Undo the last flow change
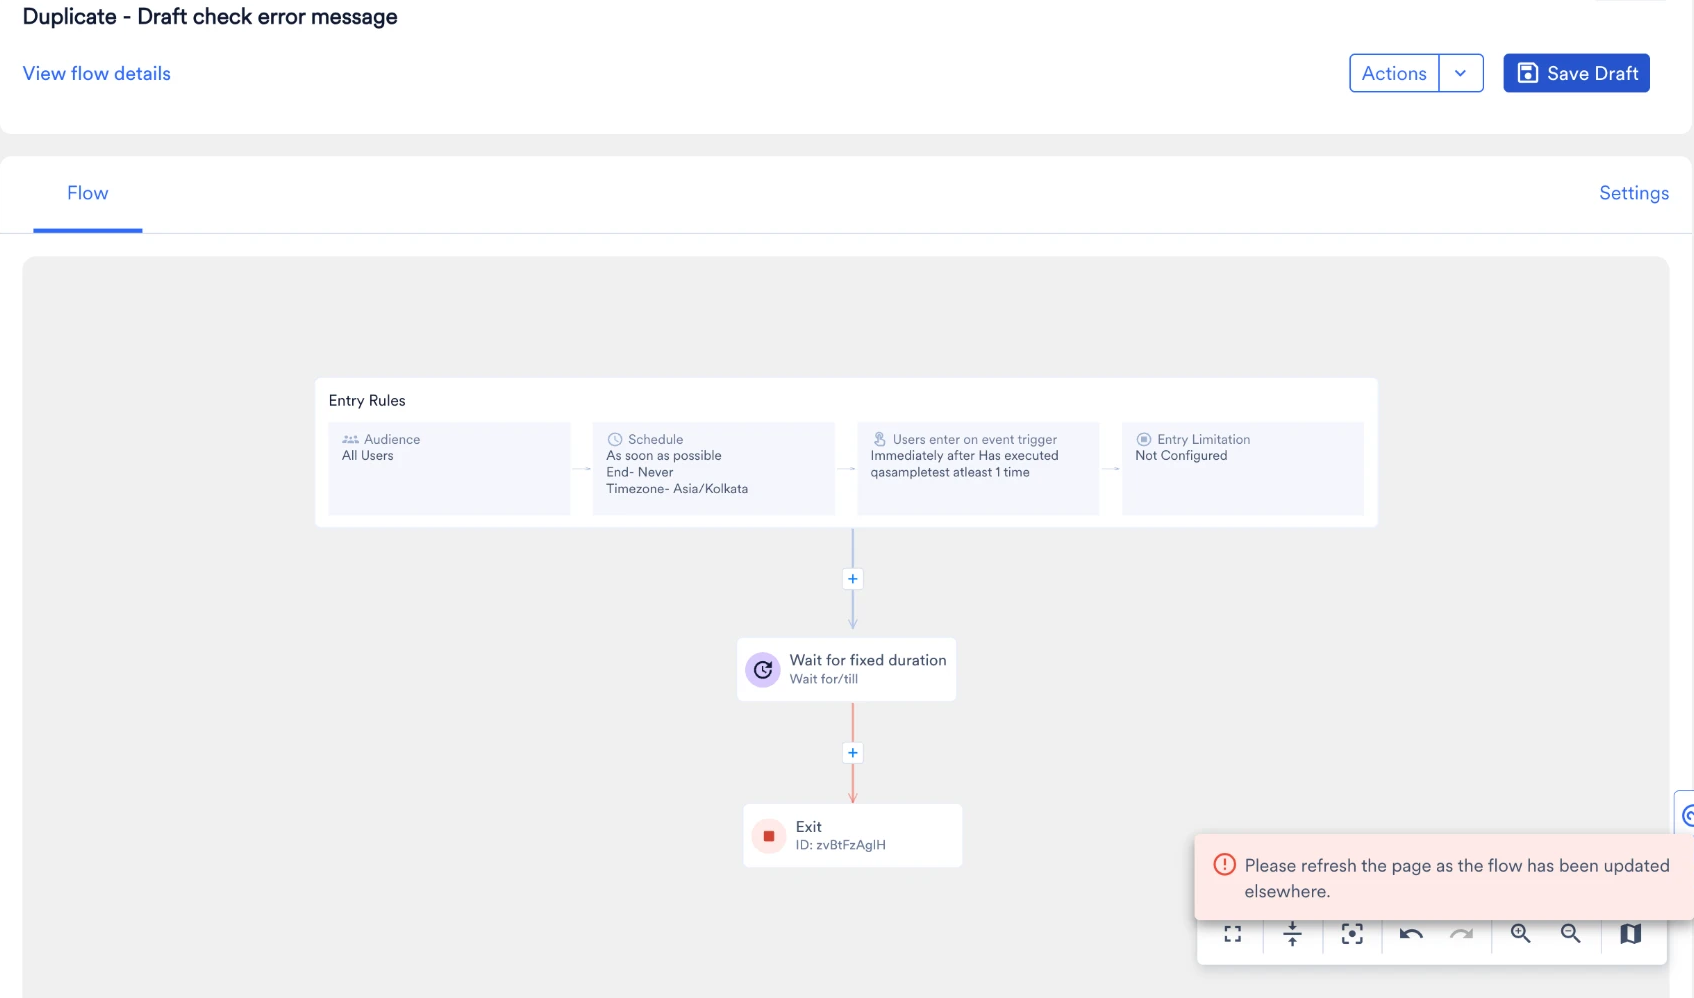Image resolution: width=1694 pixels, height=998 pixels. click(x=1411, y=934)
